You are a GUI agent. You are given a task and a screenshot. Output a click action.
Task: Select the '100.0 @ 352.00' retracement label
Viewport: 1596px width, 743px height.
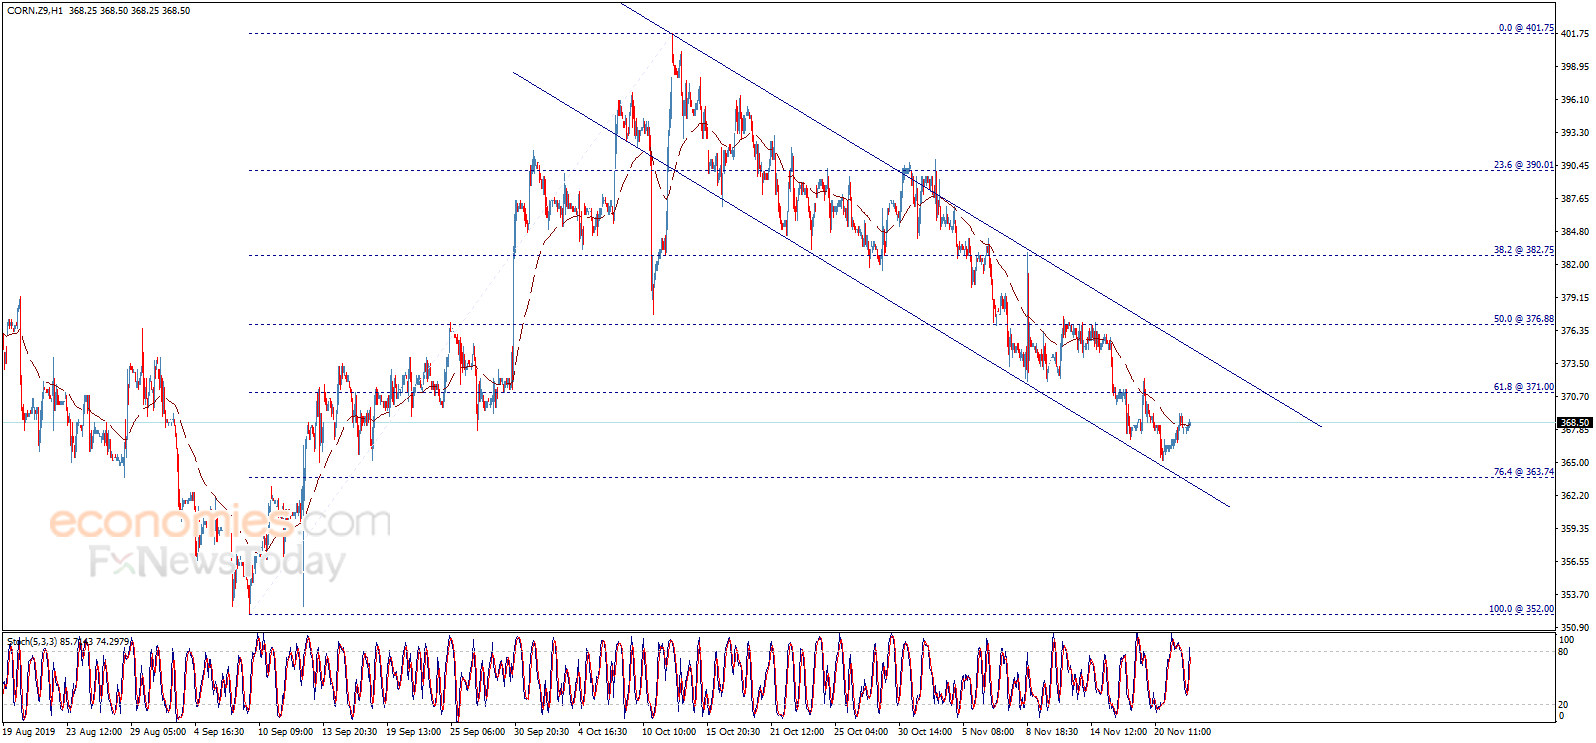coord(1521,609)
